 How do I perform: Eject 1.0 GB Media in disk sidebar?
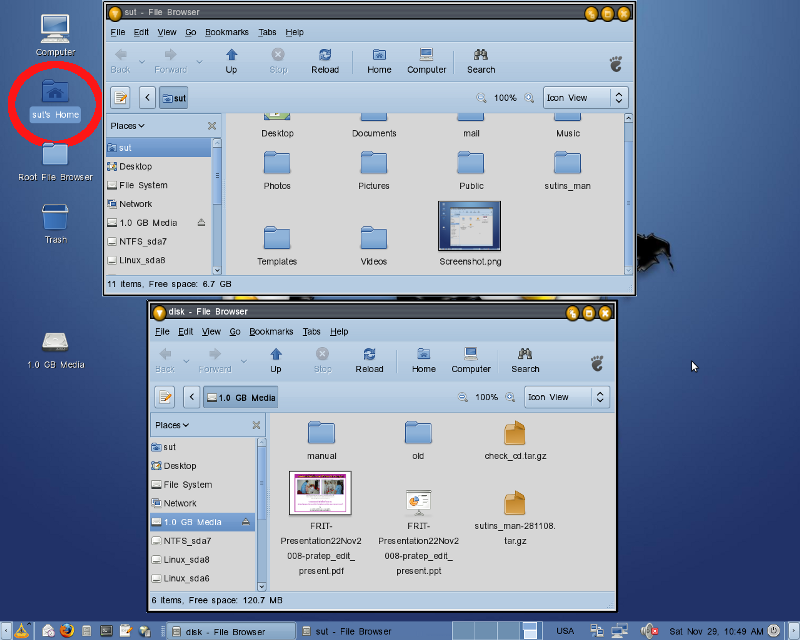tap(246, 522)
